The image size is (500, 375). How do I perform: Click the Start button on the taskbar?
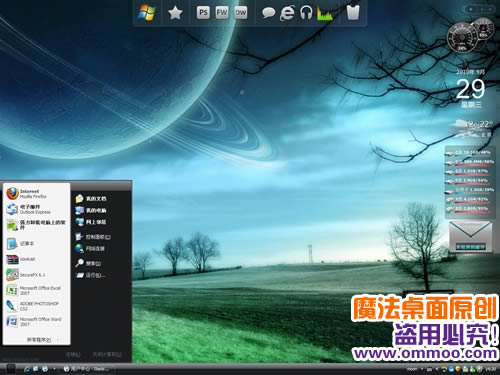pos(11,369)
